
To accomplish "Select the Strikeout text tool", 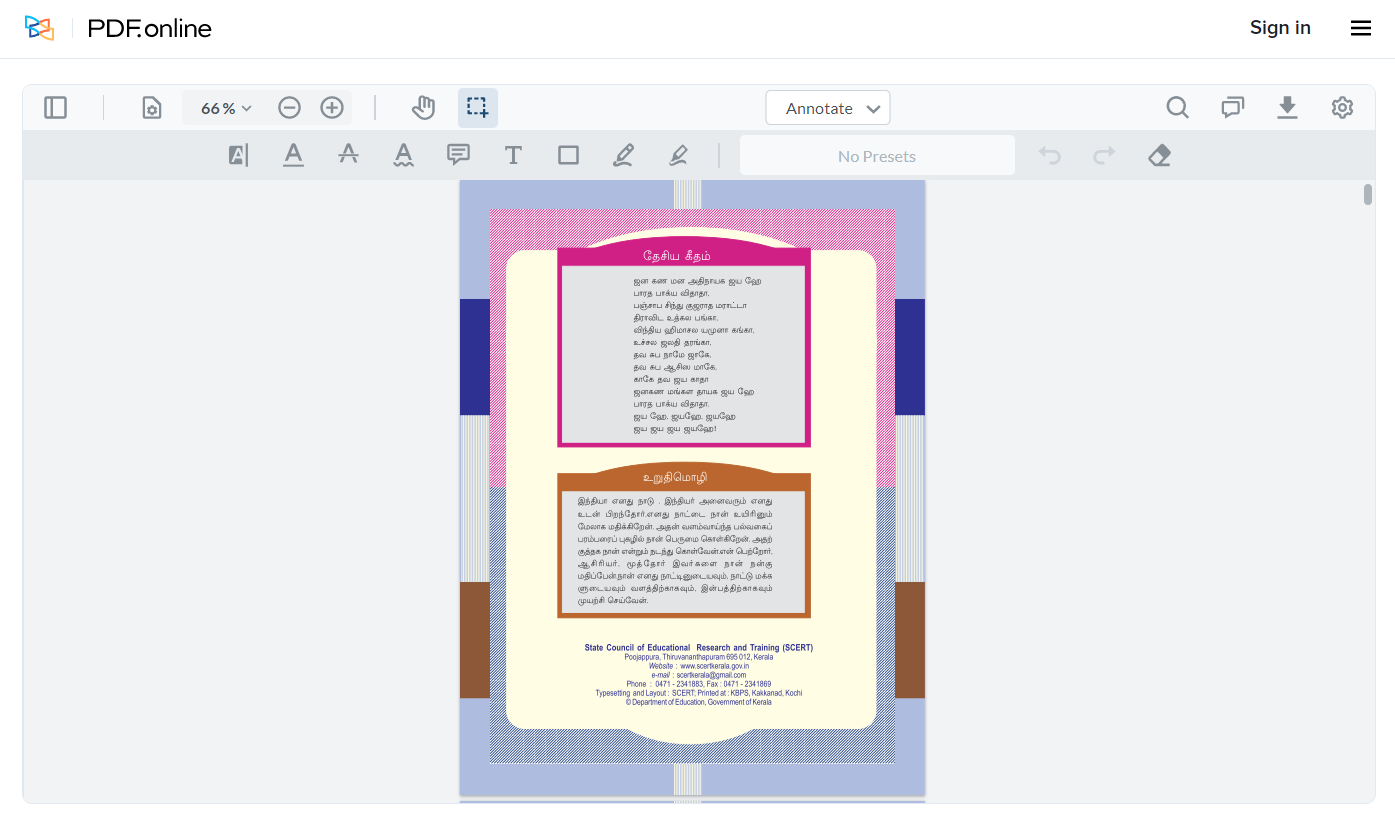I will pos(348,155).
